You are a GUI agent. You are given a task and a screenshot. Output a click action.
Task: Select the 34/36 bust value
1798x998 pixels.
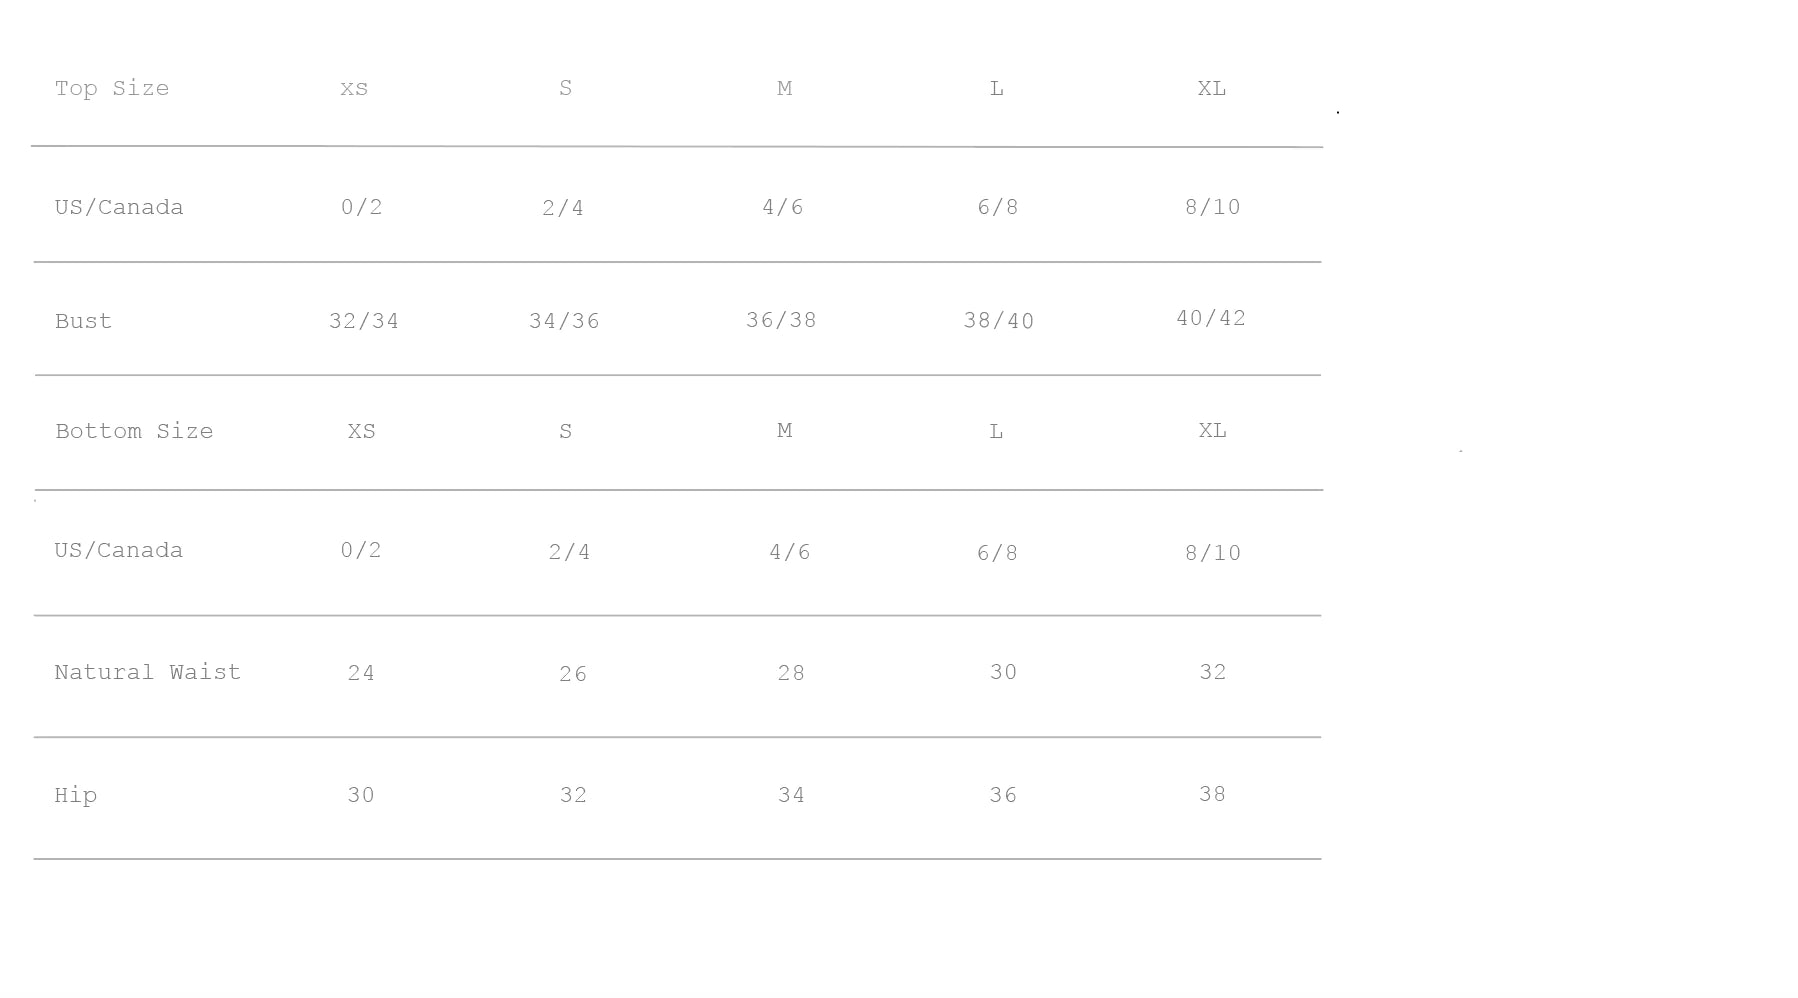coord(564,322)
